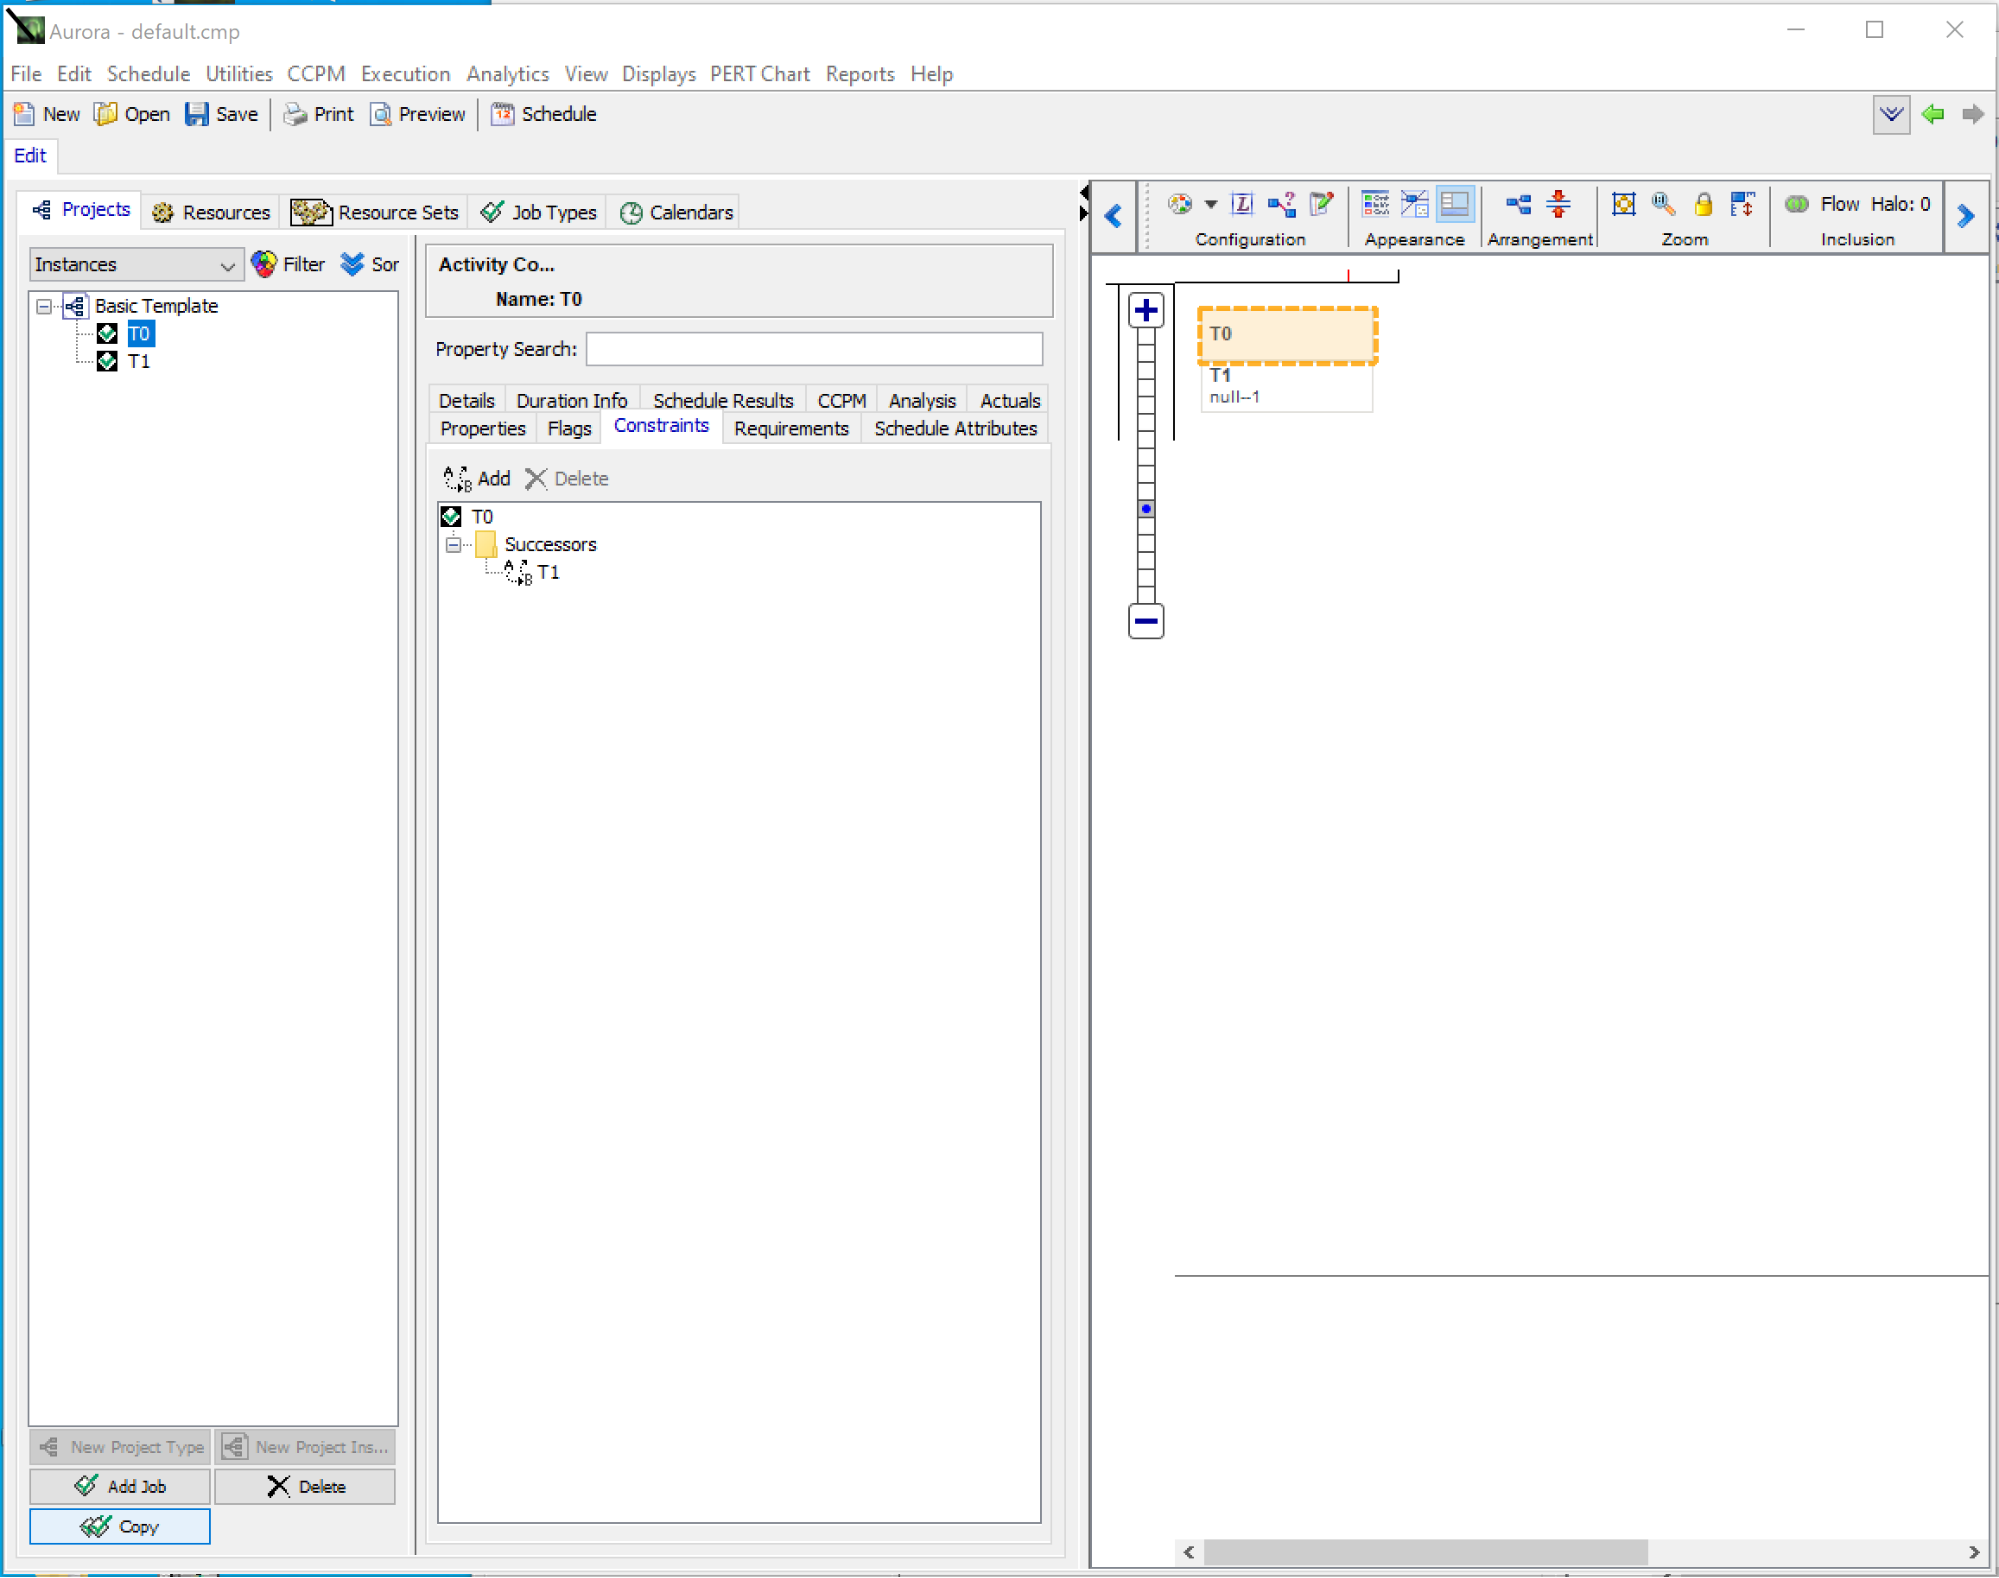Select T0 in the project tree
The width and height of the screenshot is (1999, 1578).
(x=139, y=333)
